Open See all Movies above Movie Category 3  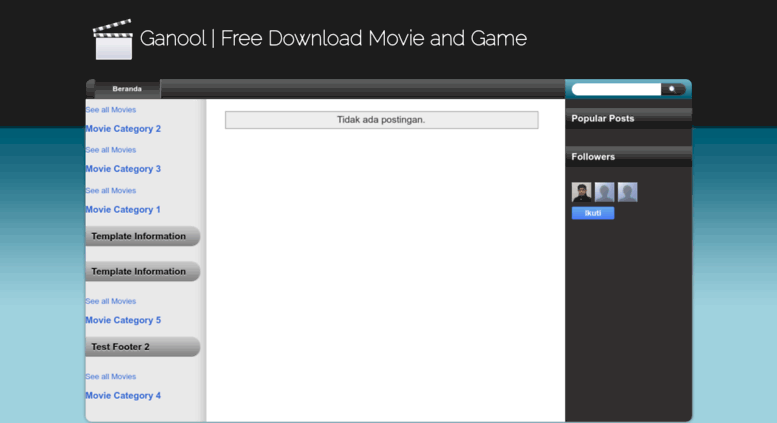click(x=111, y=150)
